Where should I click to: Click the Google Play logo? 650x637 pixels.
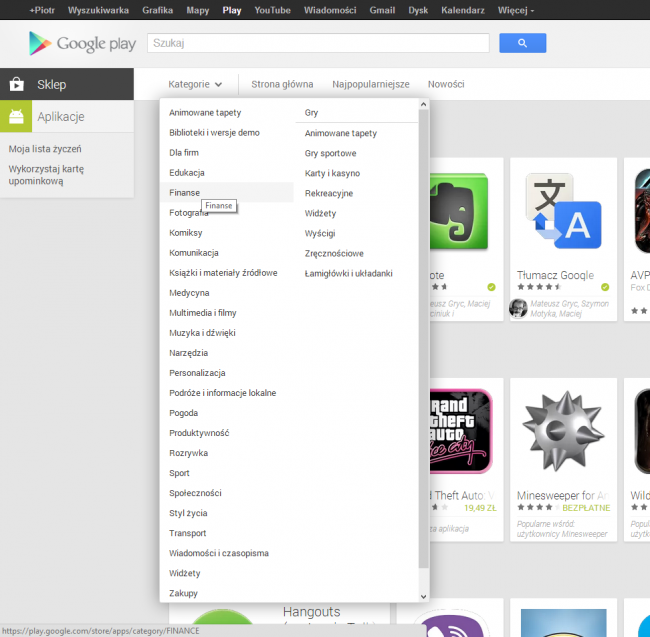82,43
